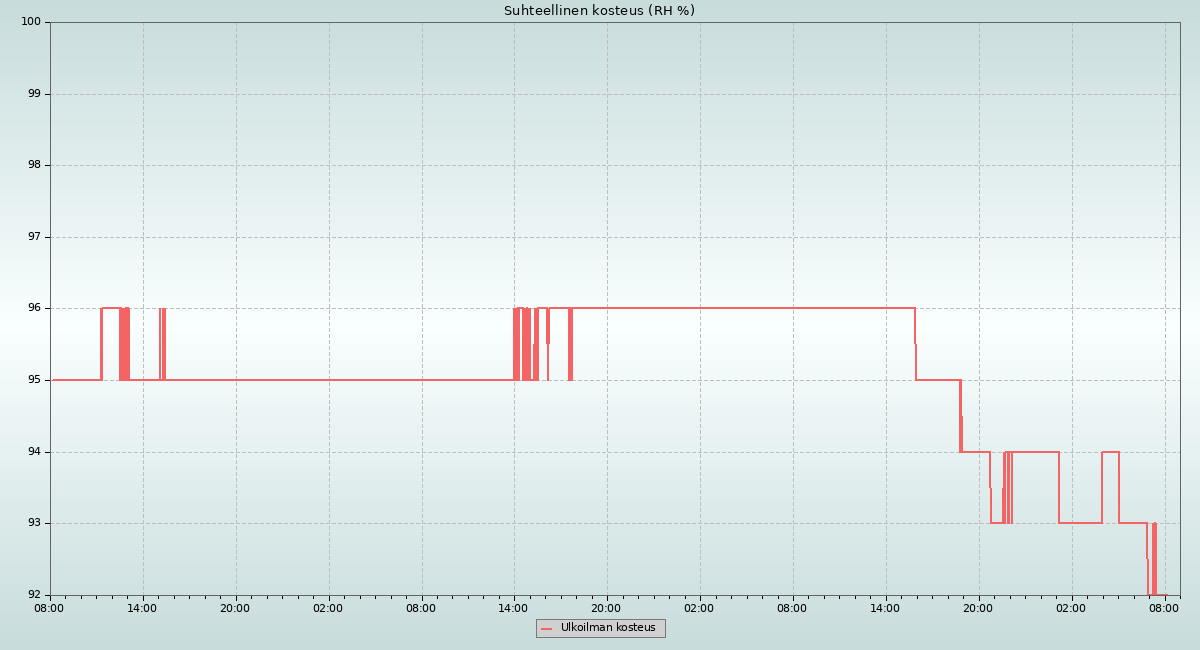This screenshot has height=650, width=1200.
Task: Select the 94 y-axis tick label
Action: click(33, 452)
